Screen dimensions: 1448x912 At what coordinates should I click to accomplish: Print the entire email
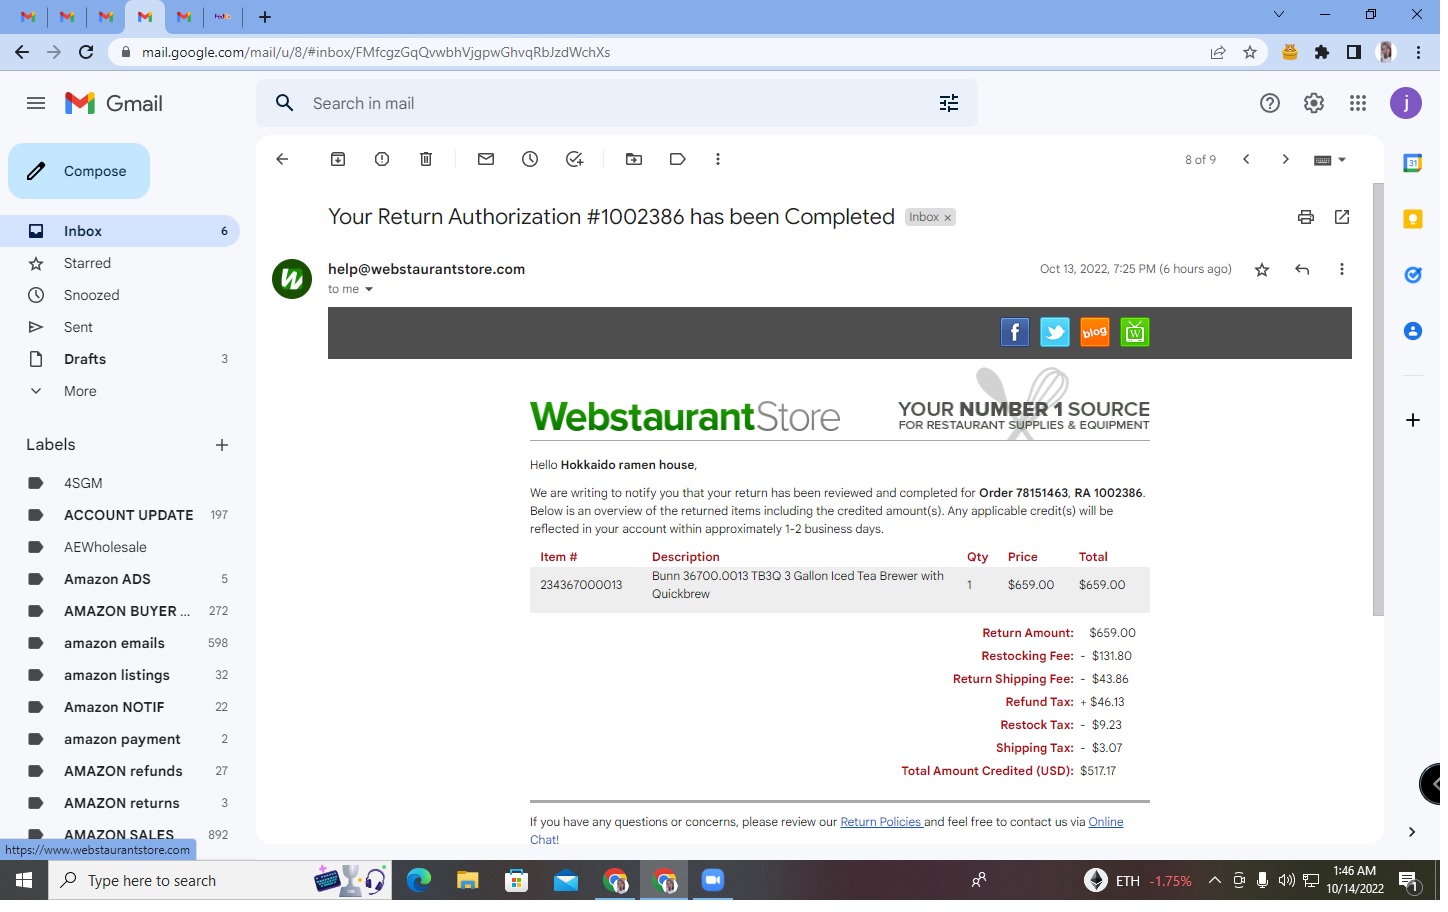(1306, 217)
